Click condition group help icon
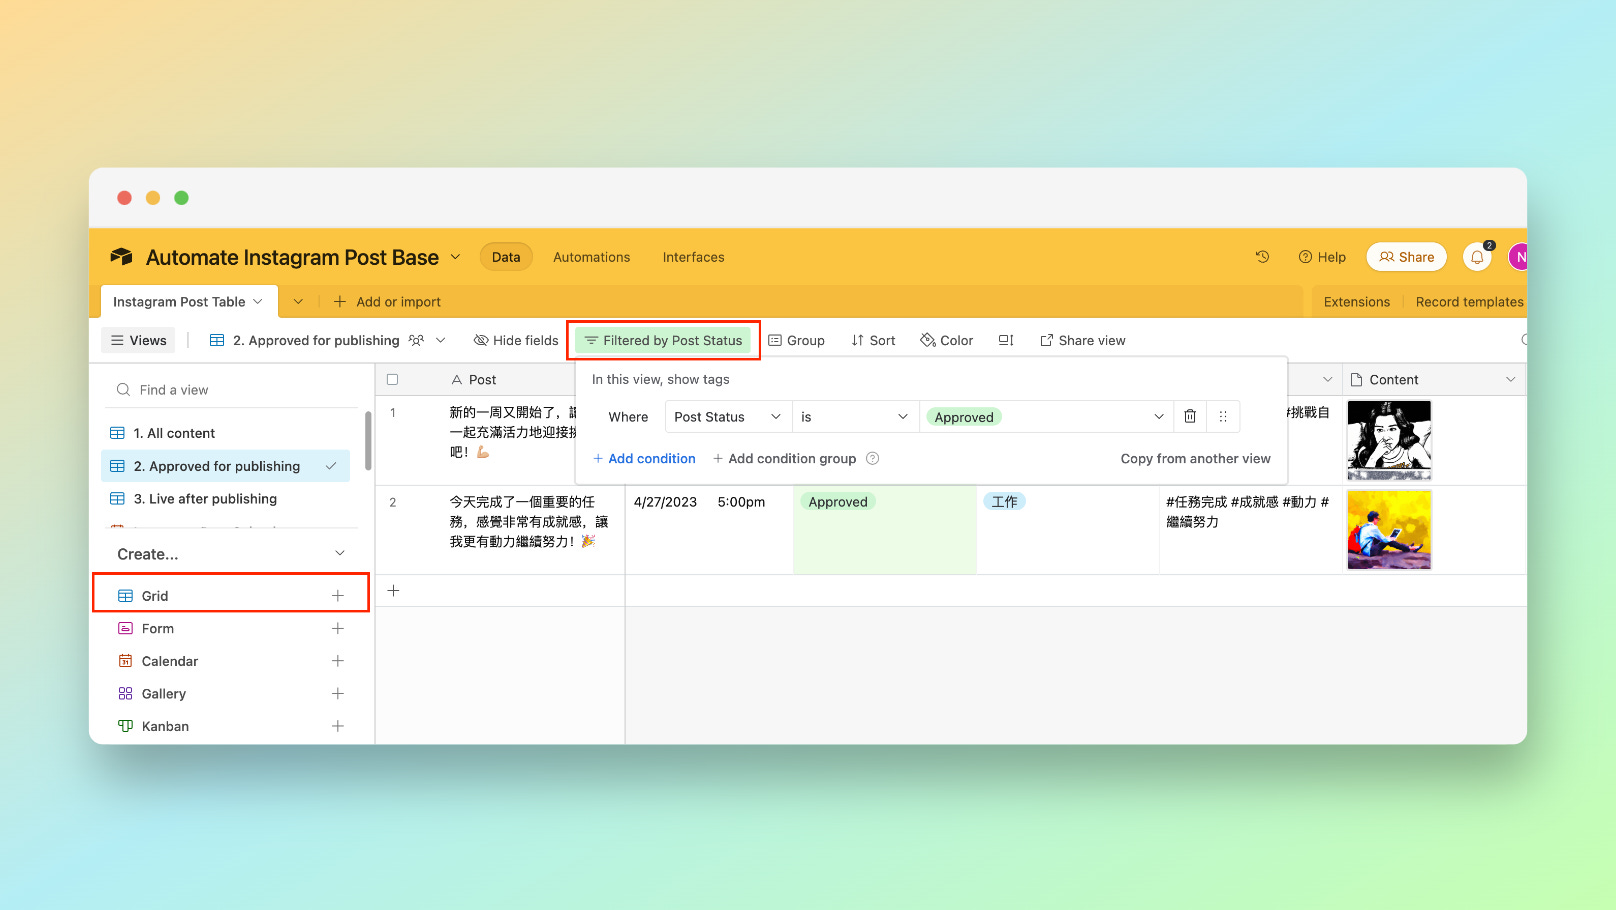This screenshot has height=910, width=1616. [872, 458]
